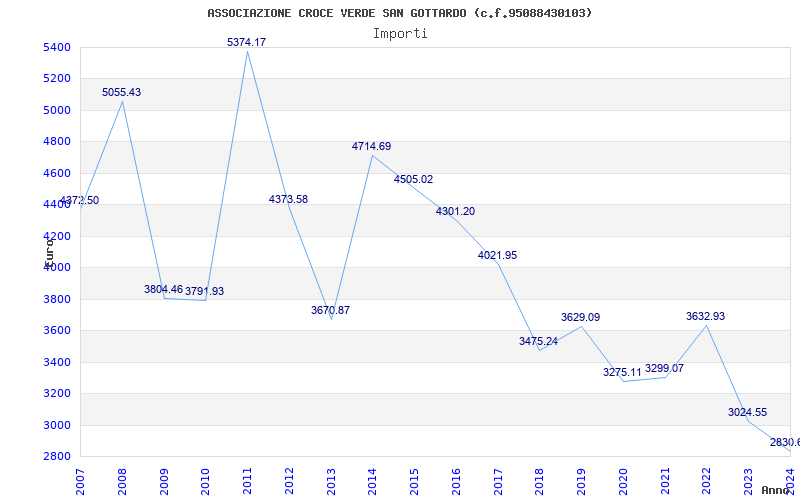This screenshot has width=800, height=500.
Task: Click the 3475.24 value label
Action: pos(539,341)
